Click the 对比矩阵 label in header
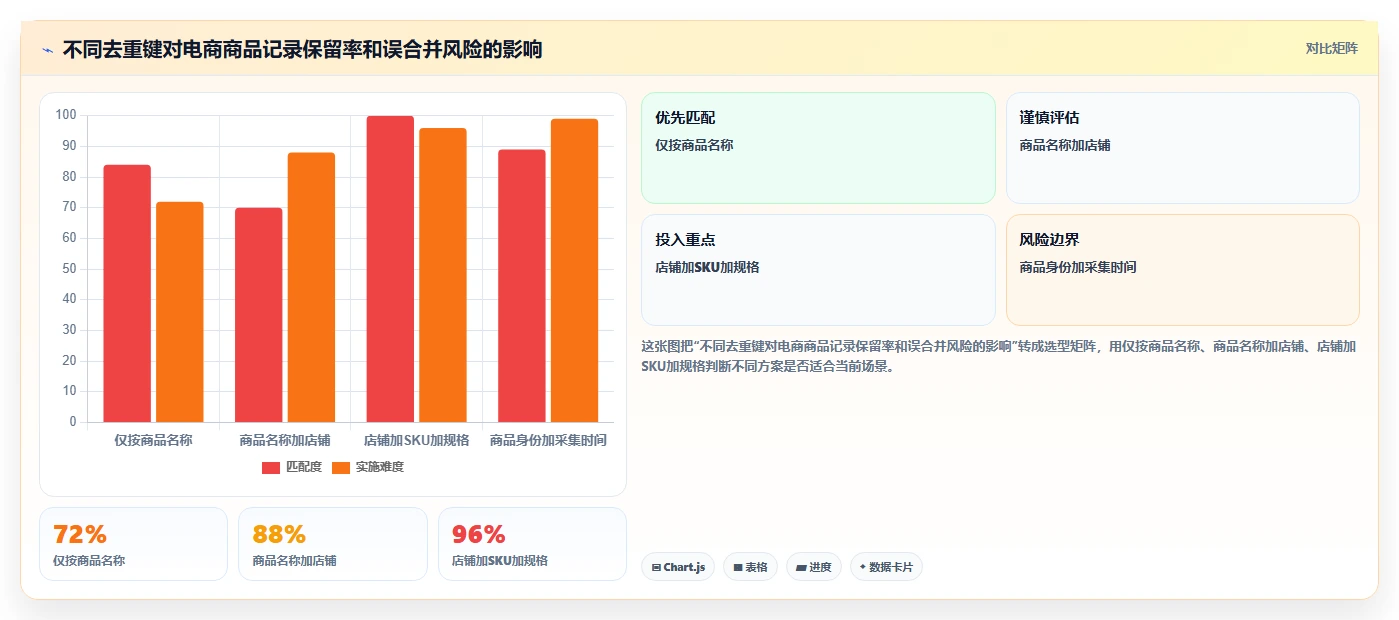 pos(1331,48)
